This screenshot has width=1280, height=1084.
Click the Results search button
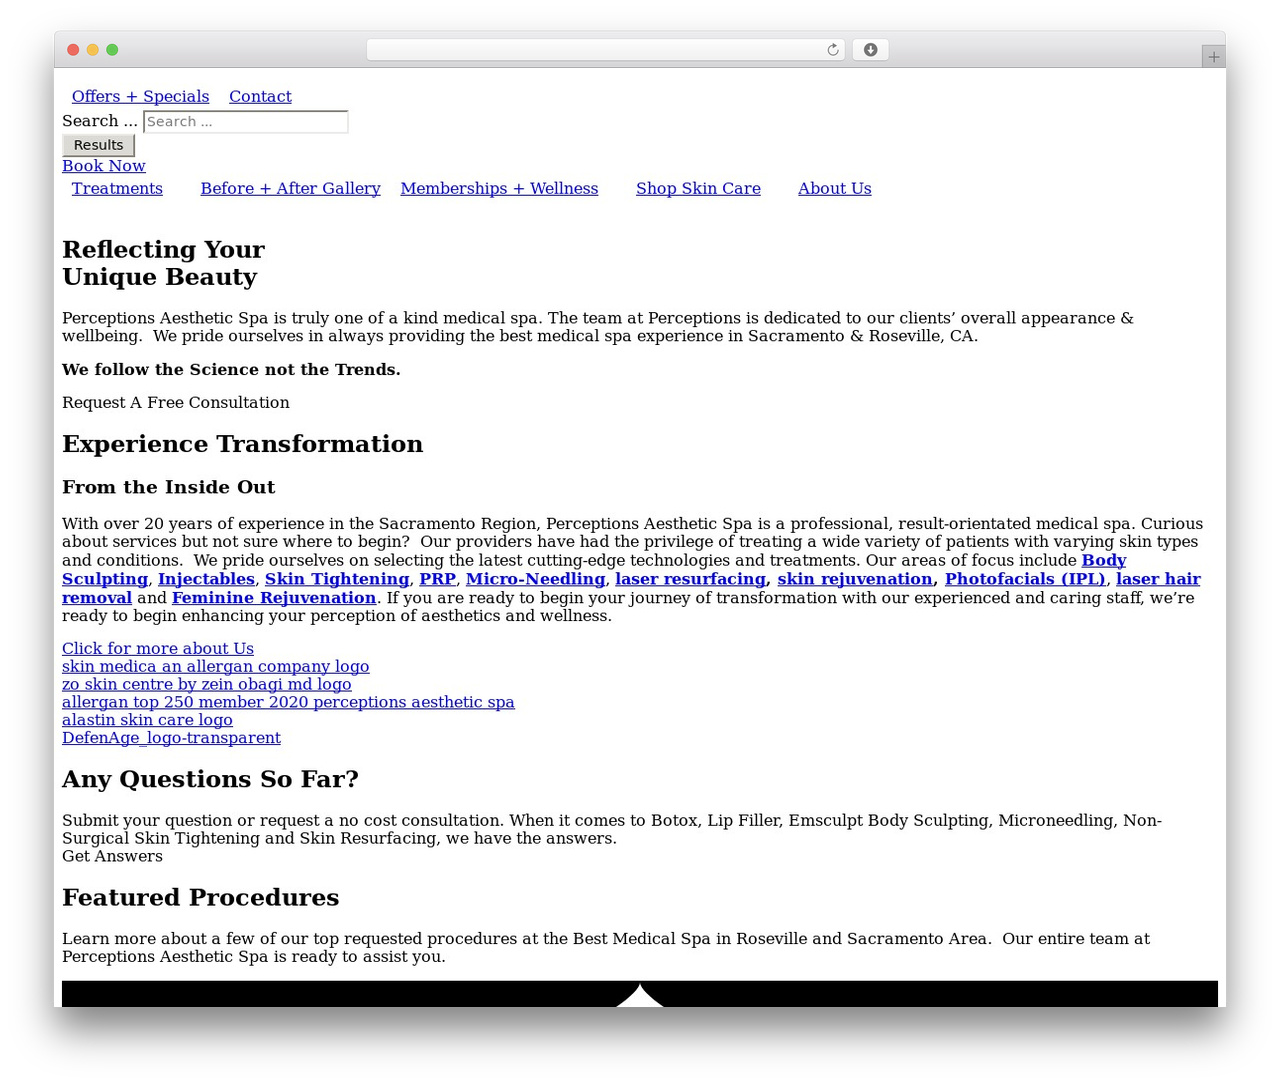click(98, 145)
